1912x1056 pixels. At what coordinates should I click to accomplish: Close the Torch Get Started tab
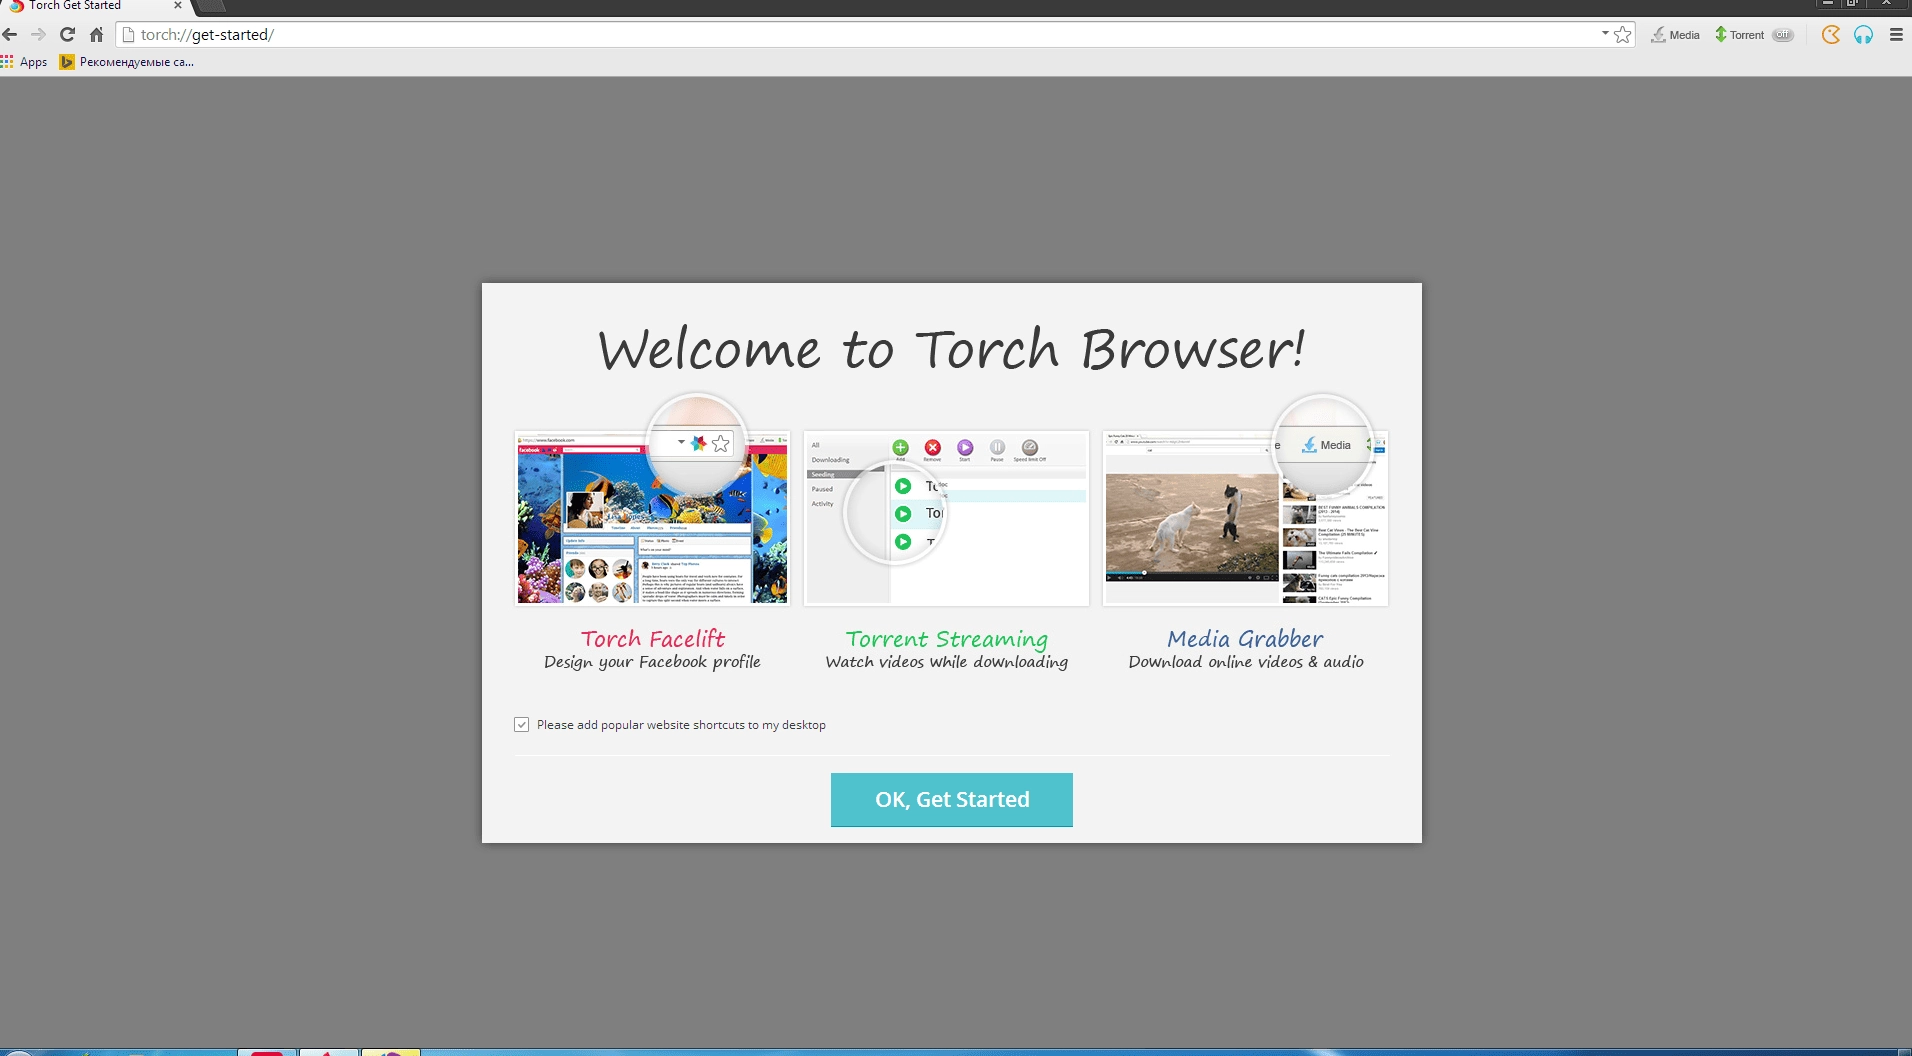click(x=178, y=5)
